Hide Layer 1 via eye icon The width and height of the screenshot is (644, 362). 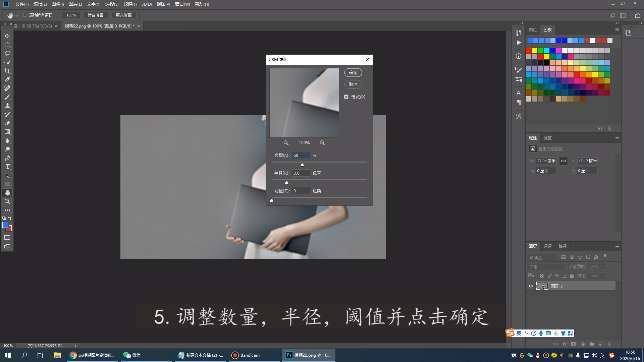tap(531, 286)
